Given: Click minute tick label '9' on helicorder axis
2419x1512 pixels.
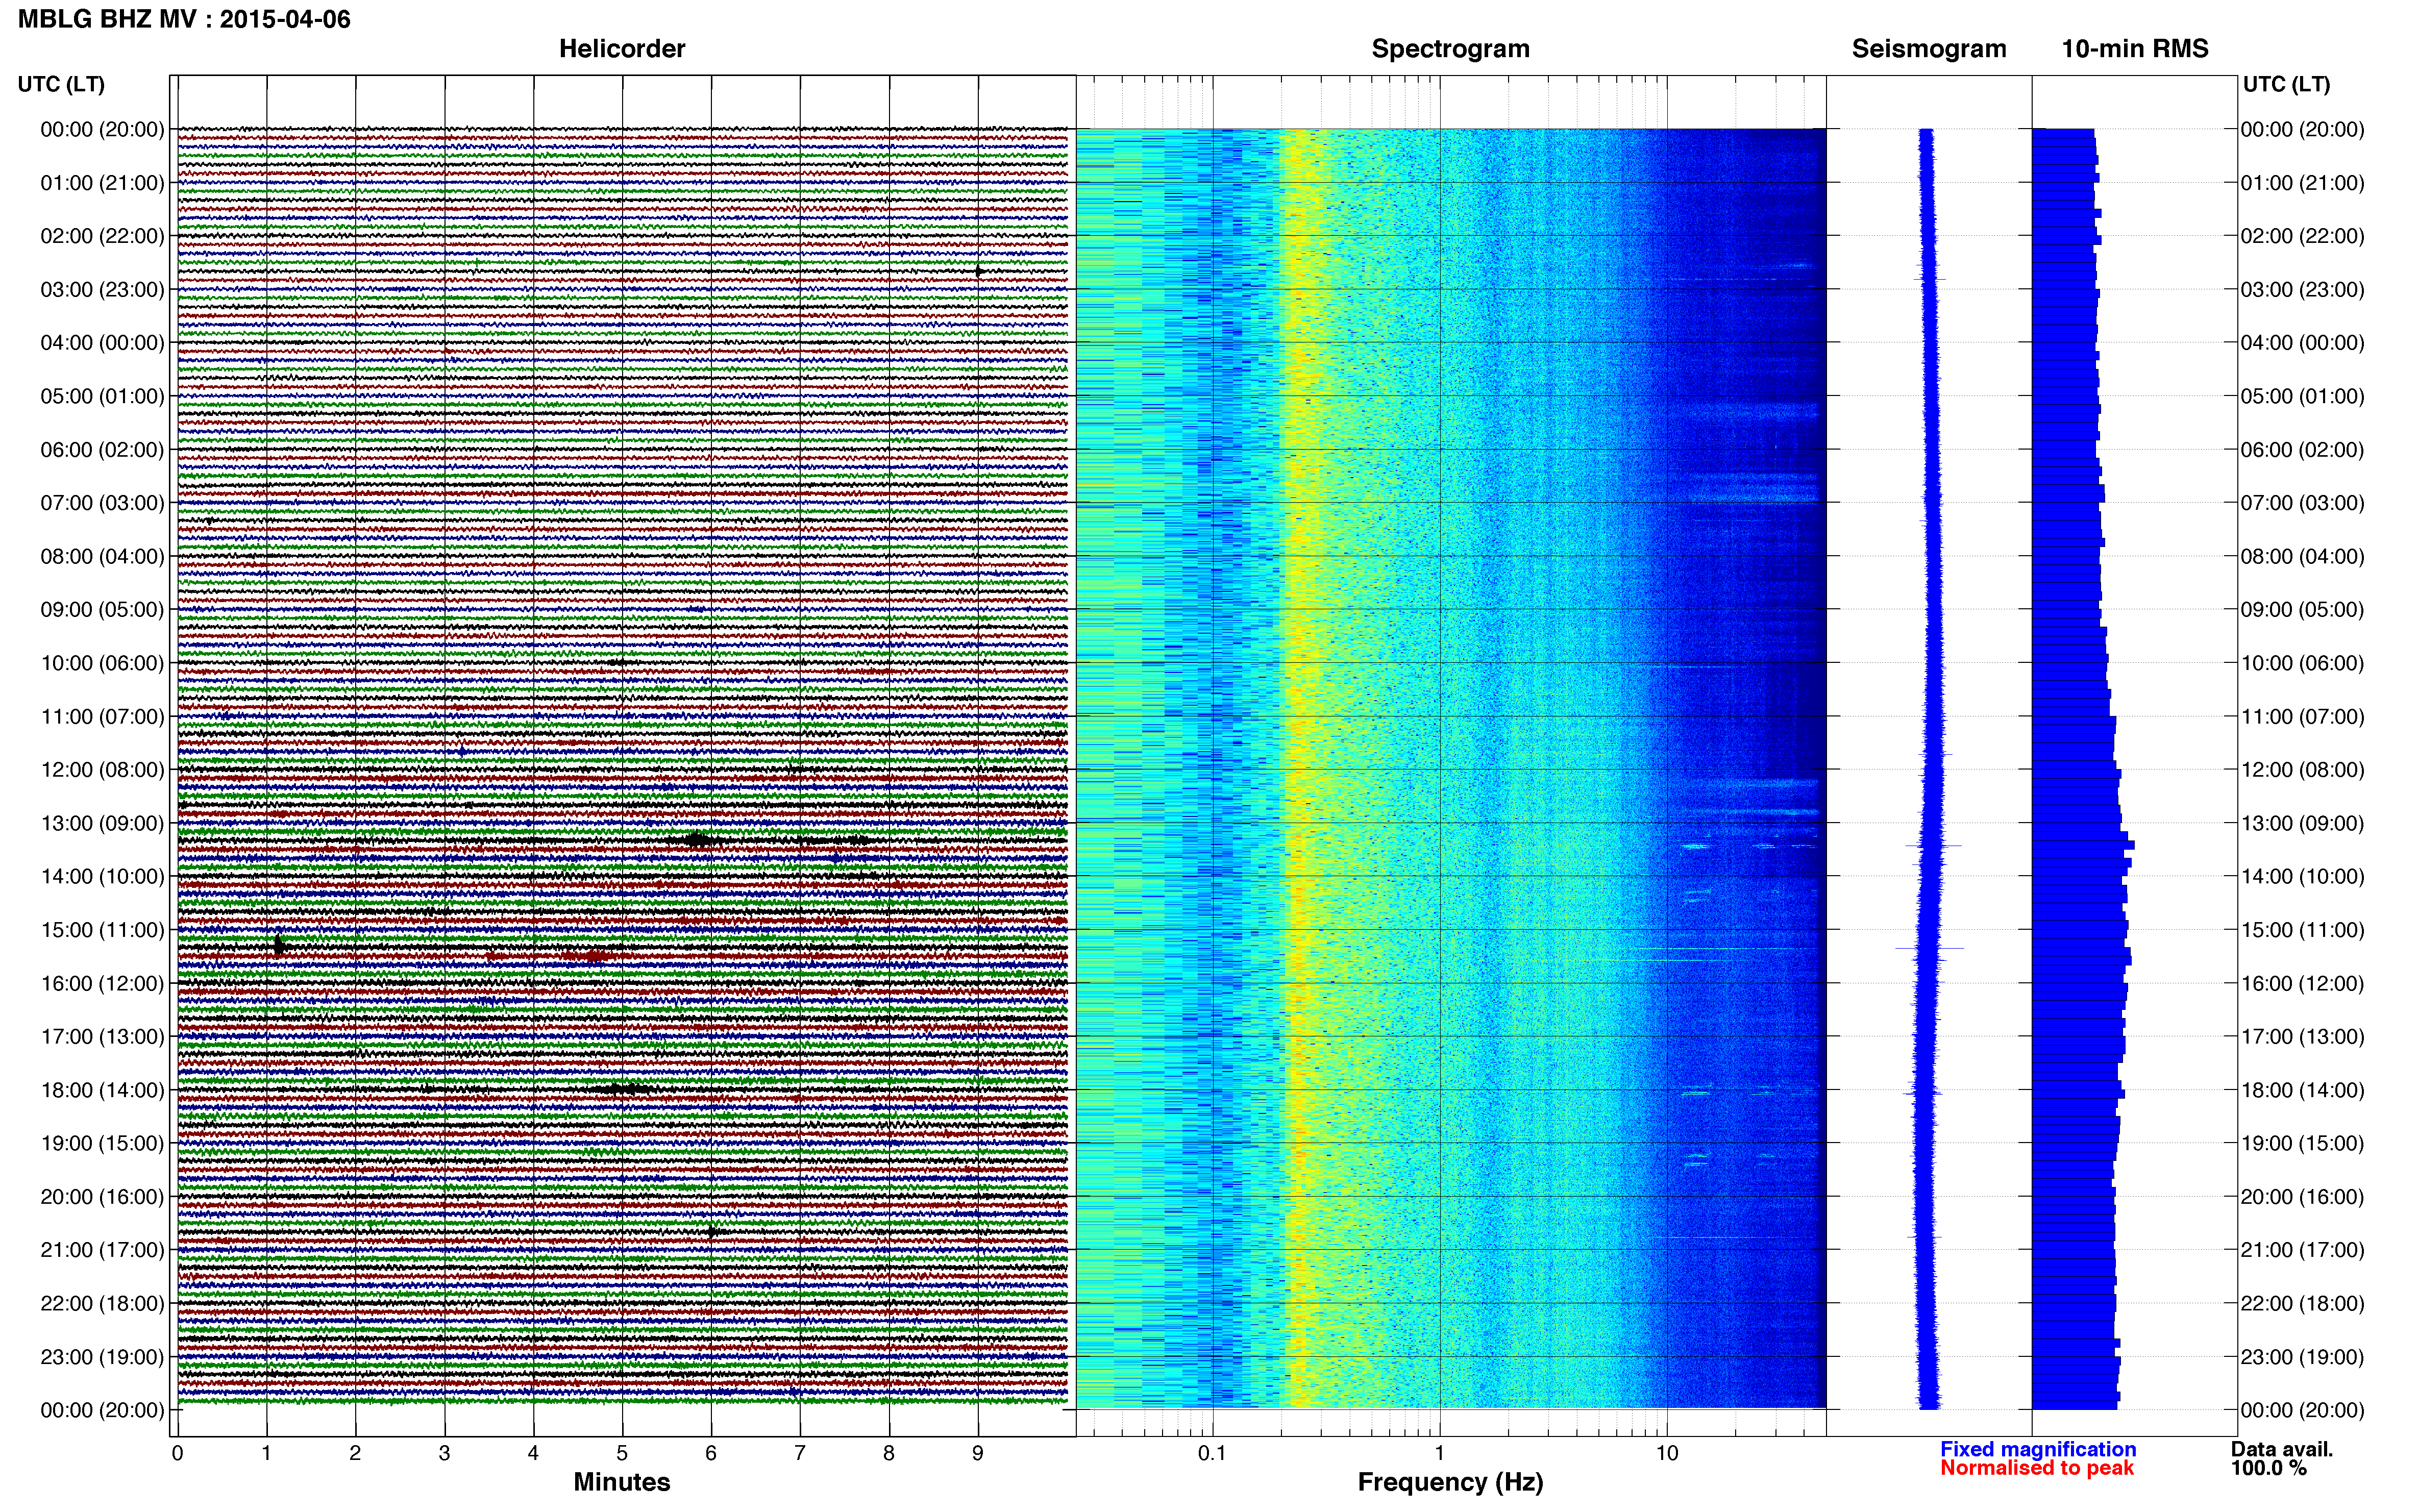Looking at the screenshot, I should [978, 1453].
